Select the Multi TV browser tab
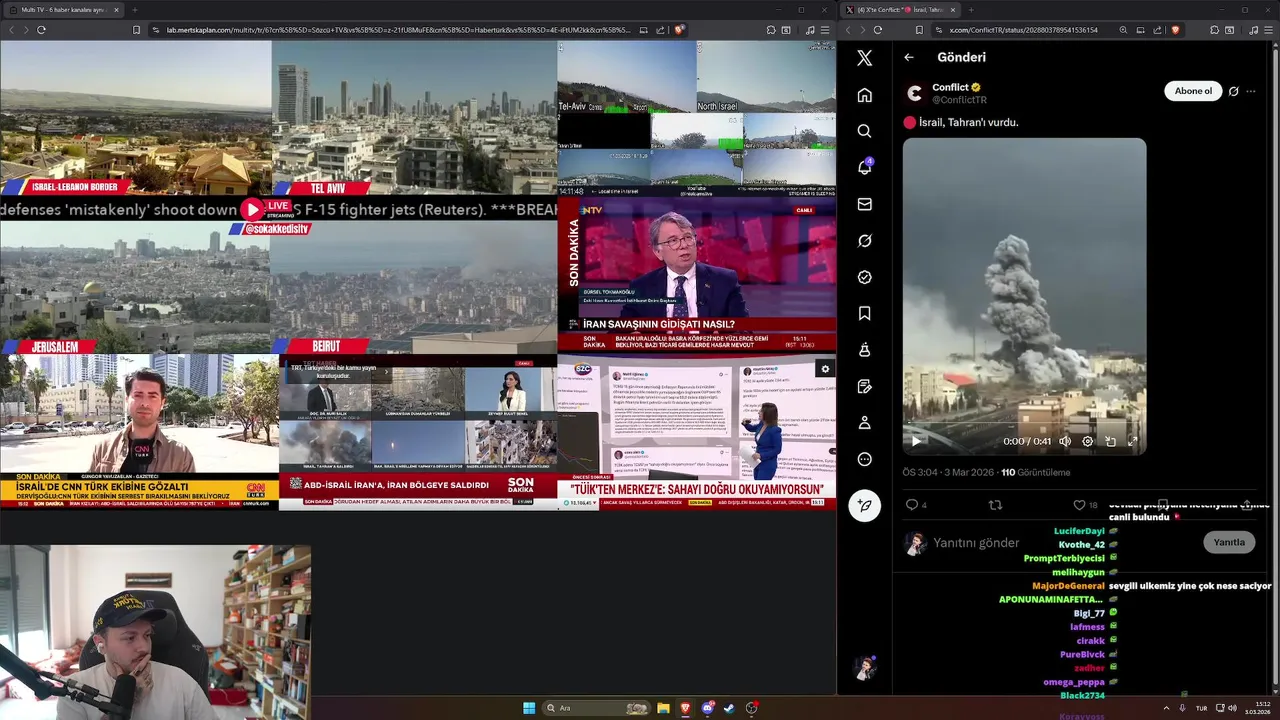Image resolution: width=1280 pixels, height=720 pixels. pyautogui.click(x=62, y=10)
